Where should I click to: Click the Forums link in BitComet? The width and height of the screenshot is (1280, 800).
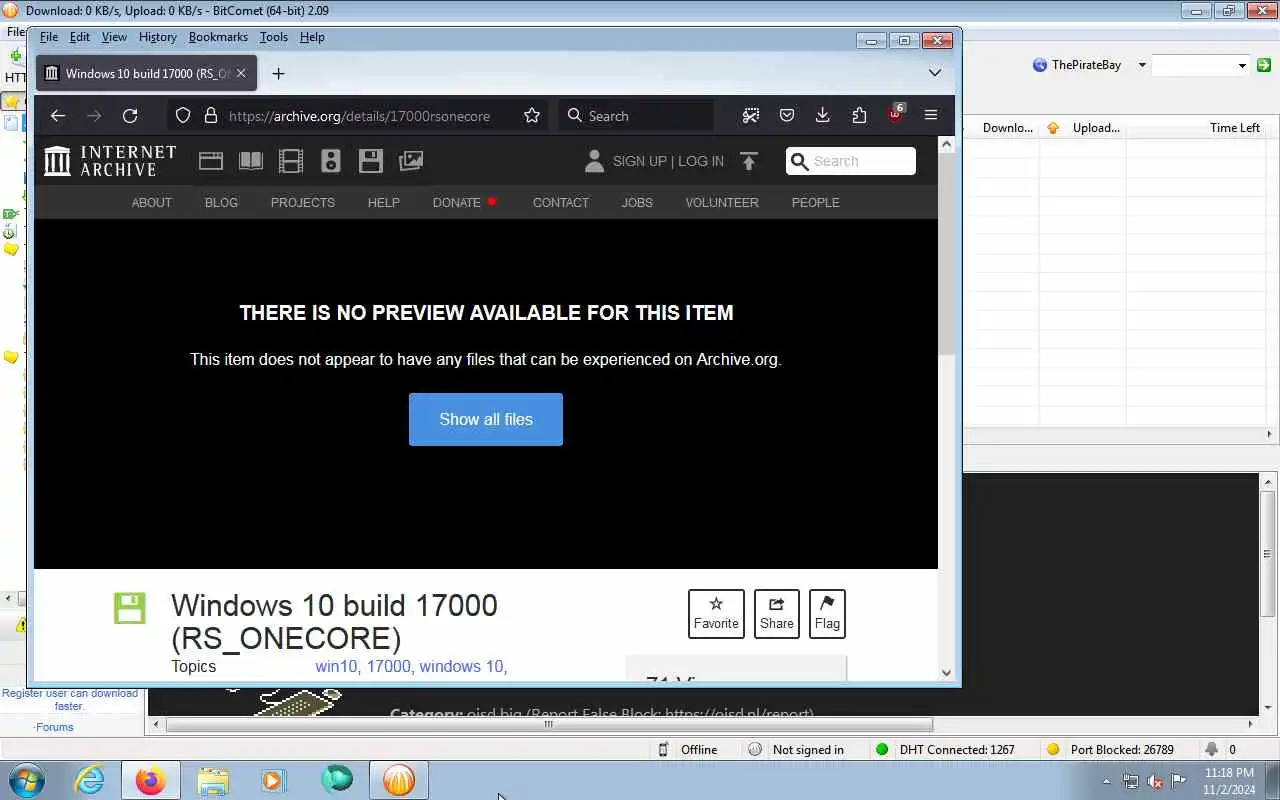click(x=55, y=727)
